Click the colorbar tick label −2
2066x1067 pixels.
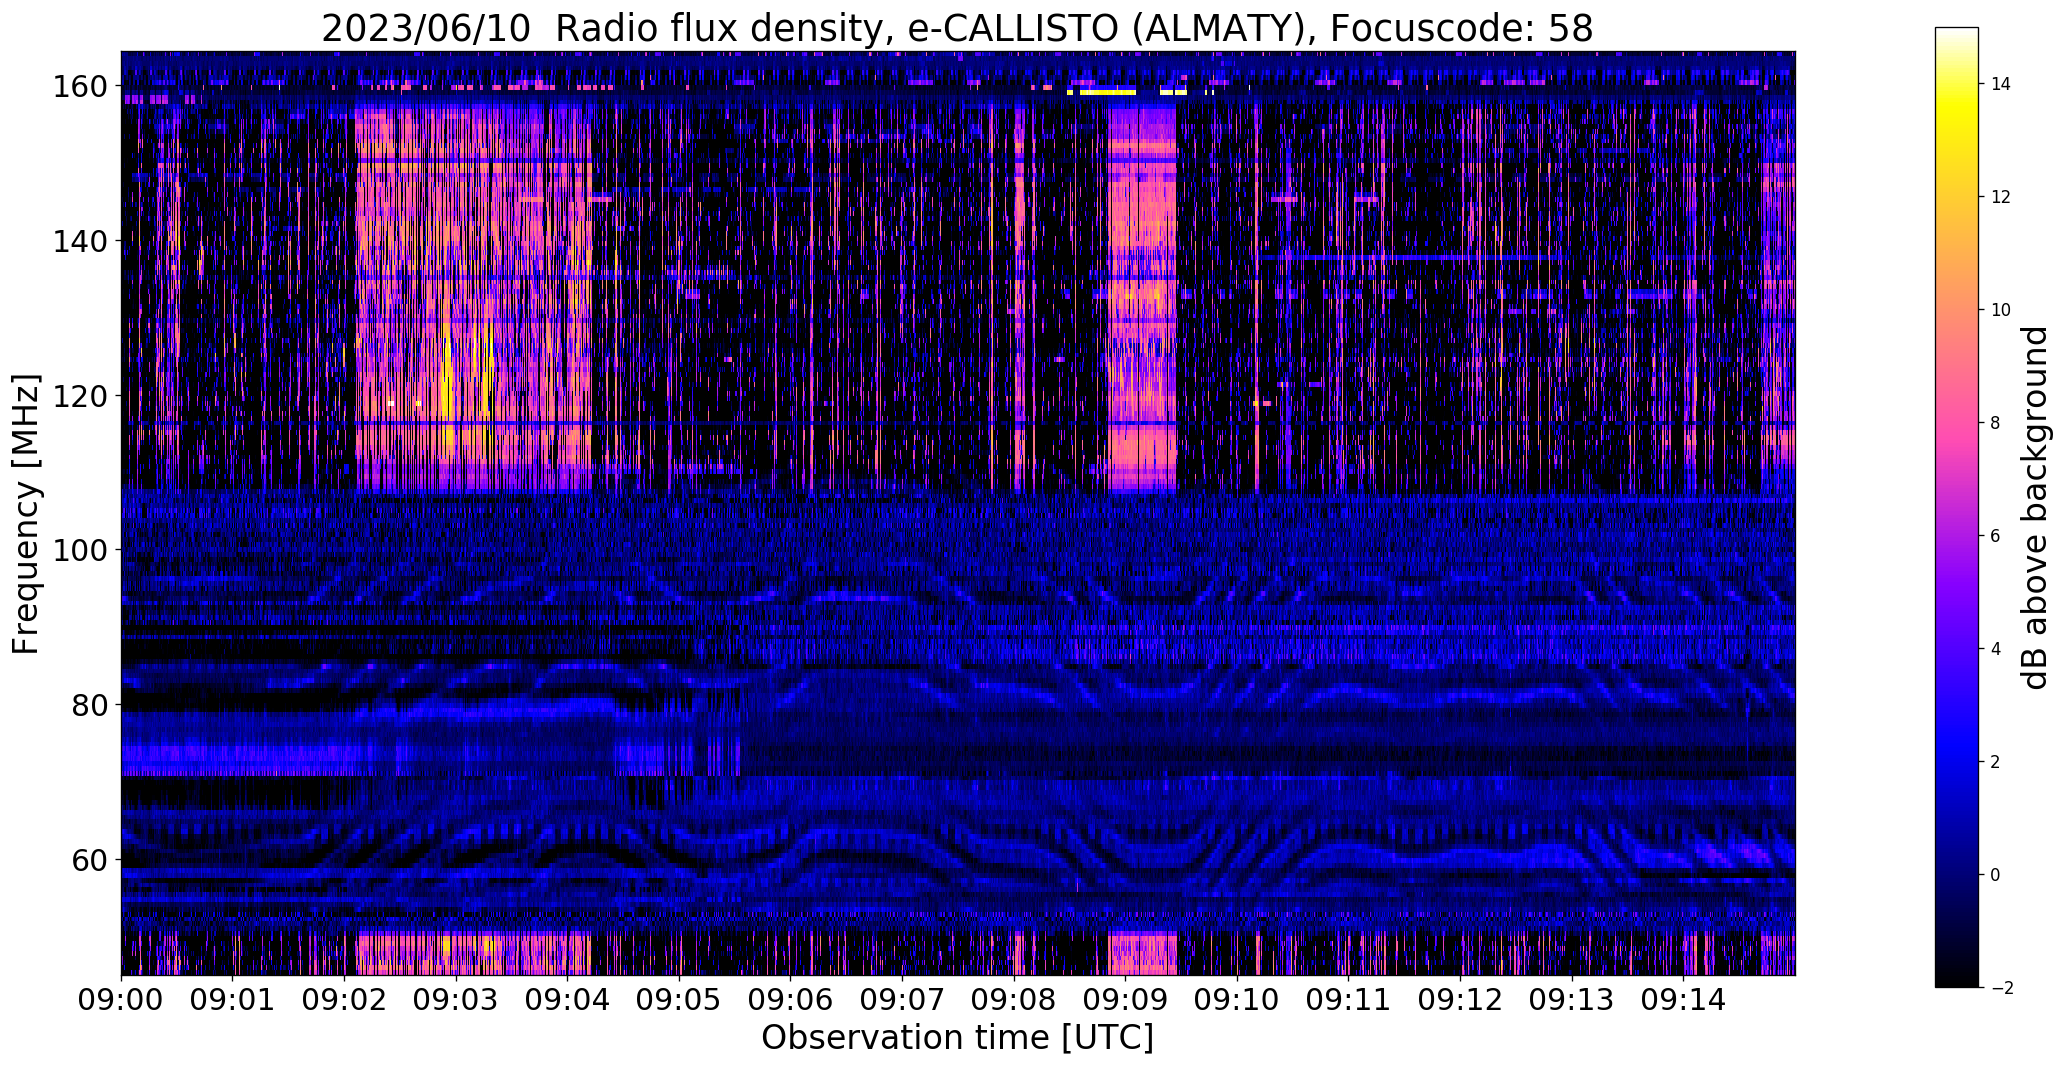pos(2002,988)
